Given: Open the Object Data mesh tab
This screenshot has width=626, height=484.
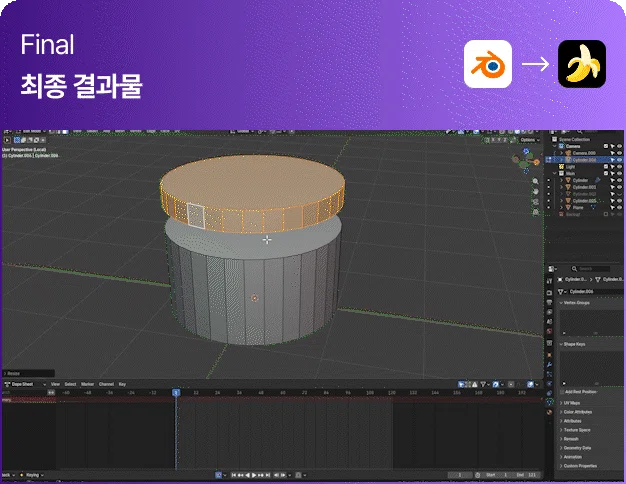Looking at the screenshot, I should pyautogui.click(x=549, y=402).
